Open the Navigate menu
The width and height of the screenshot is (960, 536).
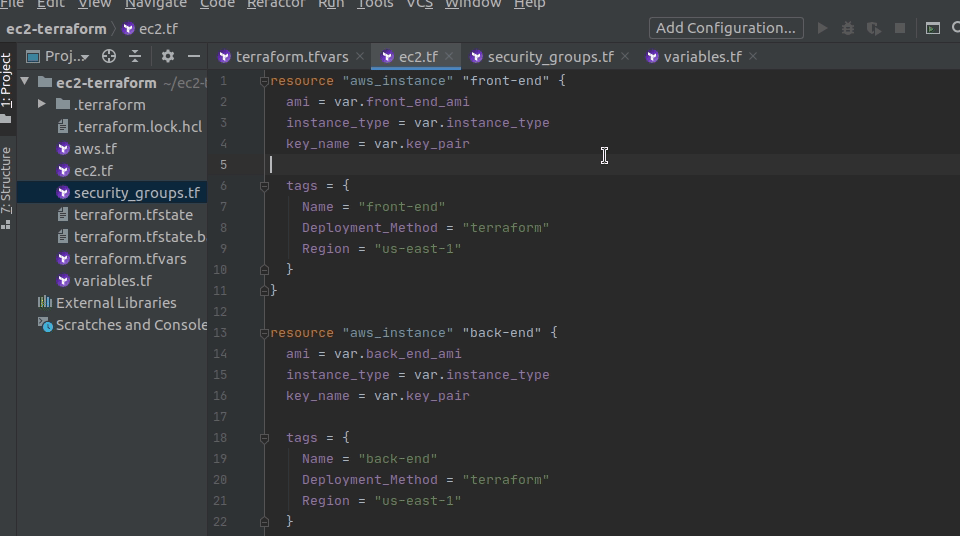(156, 4)
